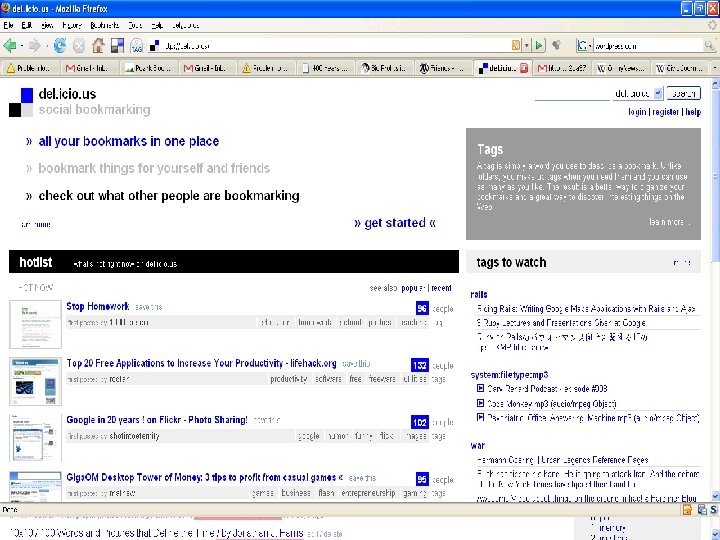
Task: Click the toolbar icon left of search engine box
Action: tap(557, 45)
